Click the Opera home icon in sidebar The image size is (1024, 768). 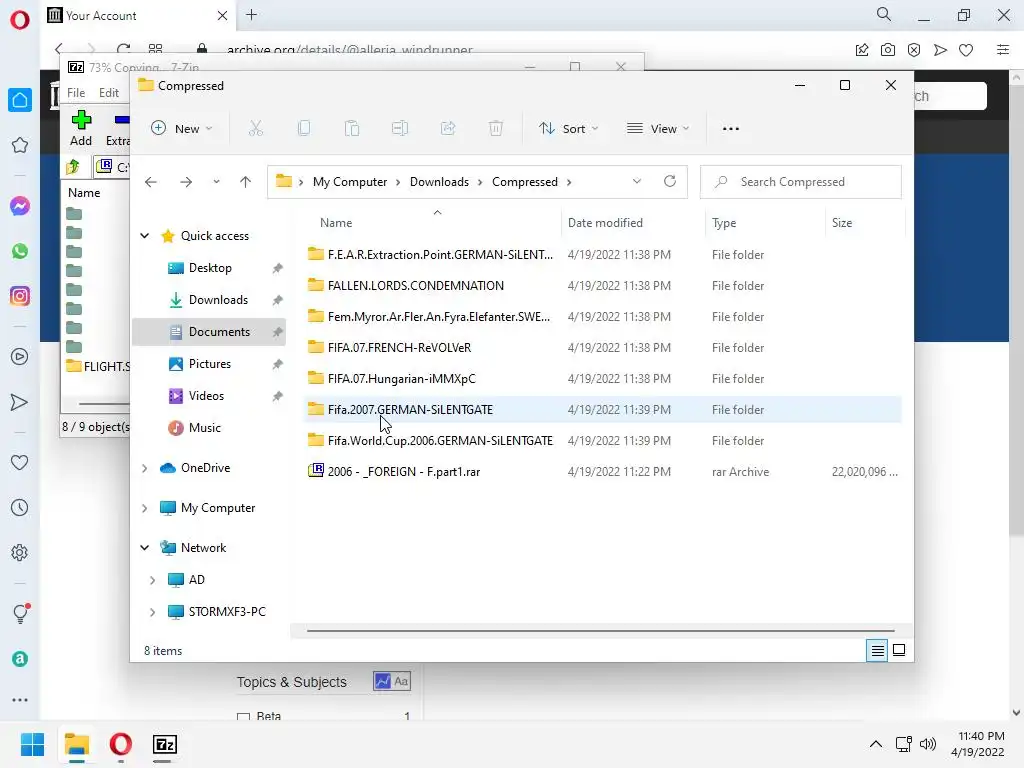(20, 100)
